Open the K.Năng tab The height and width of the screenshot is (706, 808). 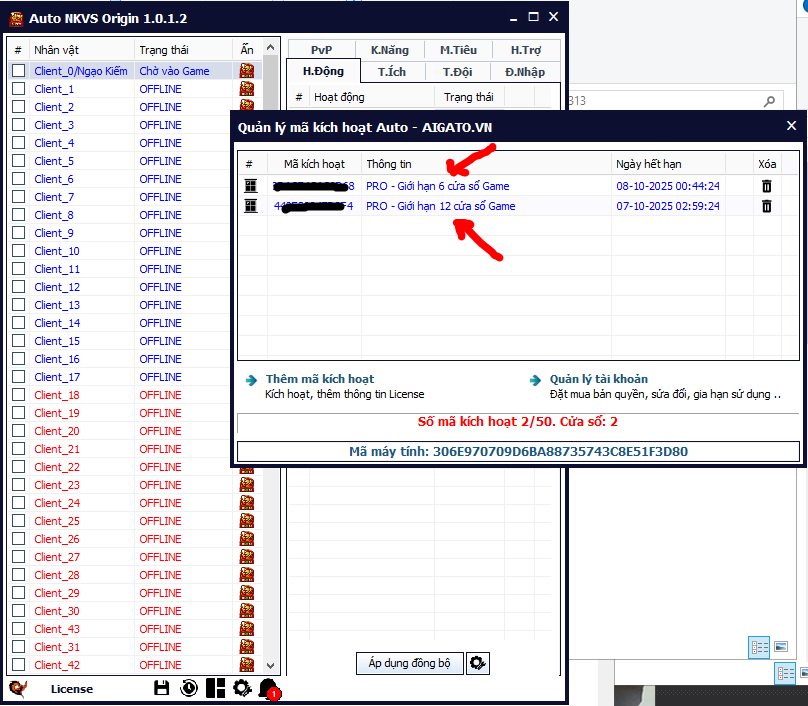coord(390,50)
